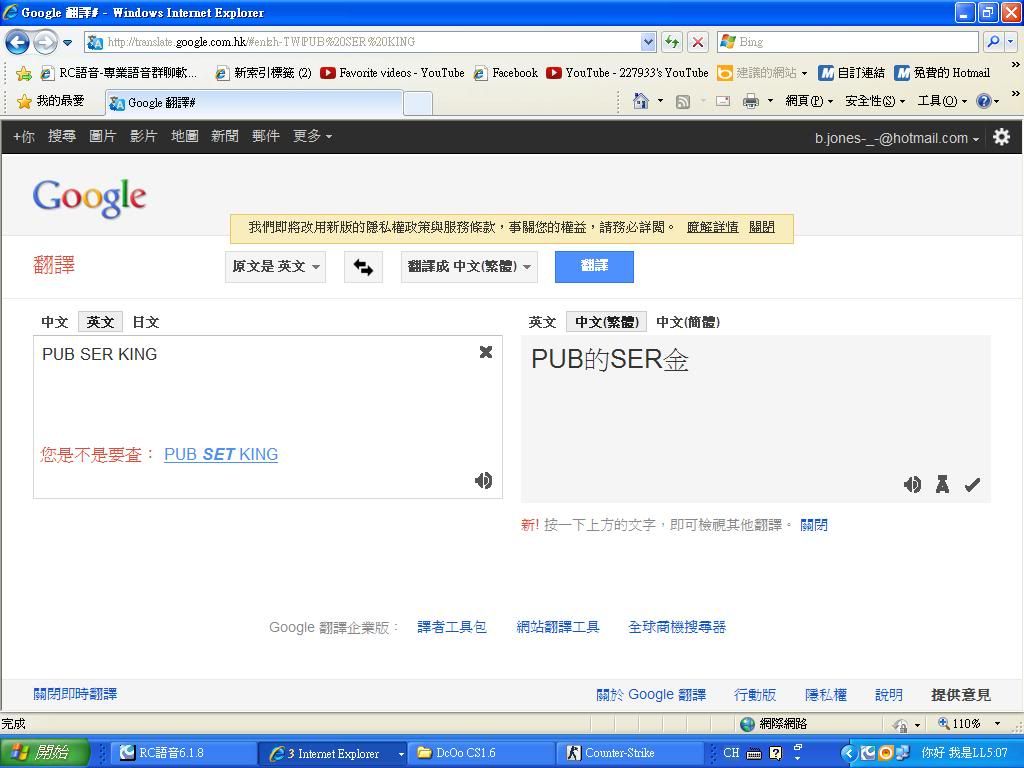Select 日文 as source language
This screenshot has height=768, width=1024.
146,322
